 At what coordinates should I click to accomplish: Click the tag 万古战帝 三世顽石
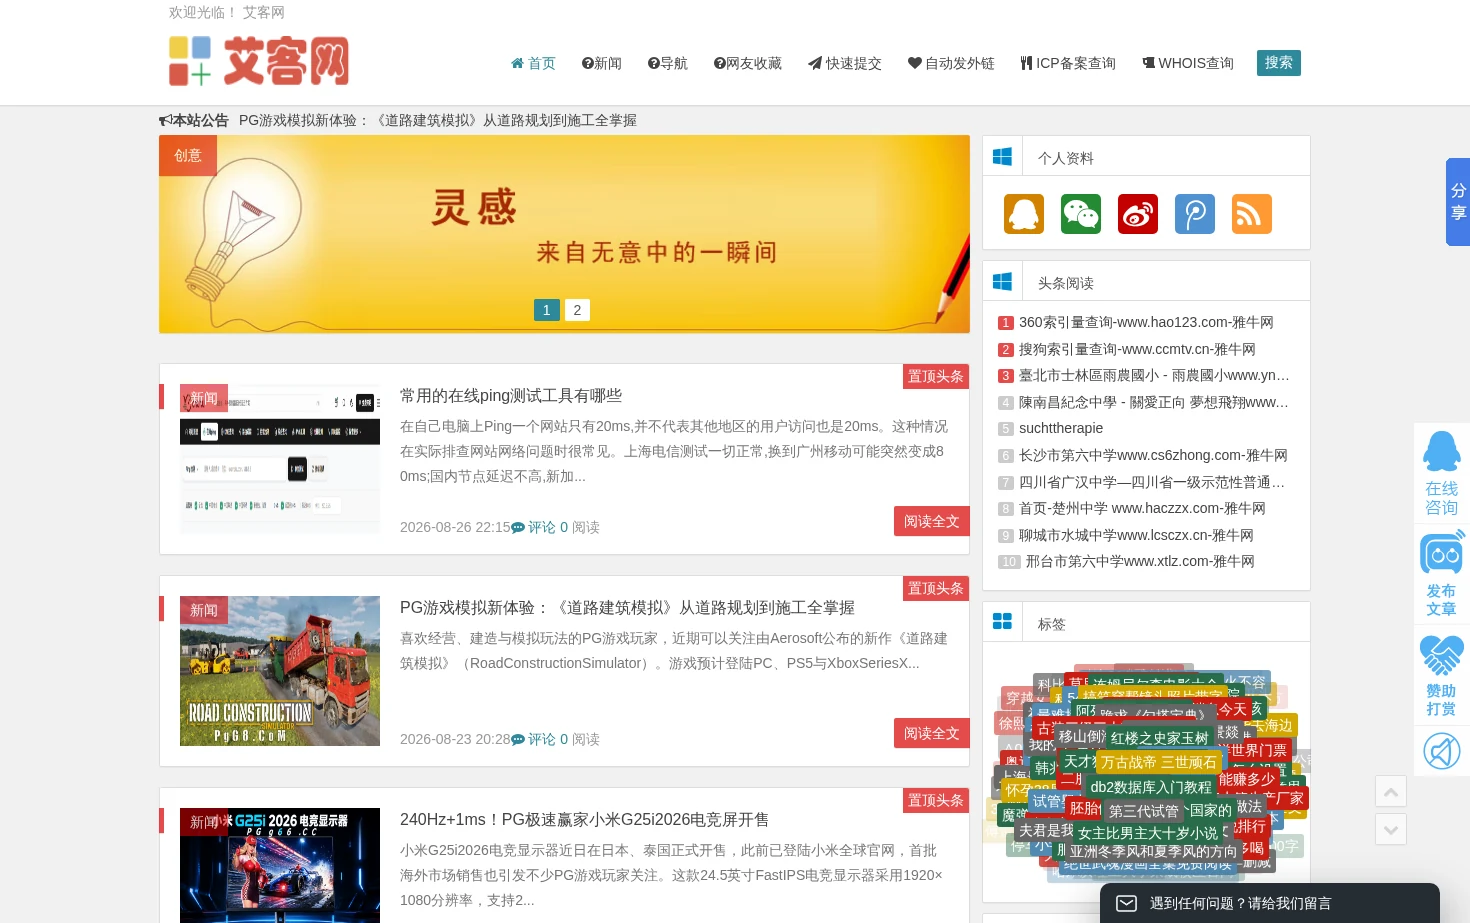click(x=1159, y=762)
